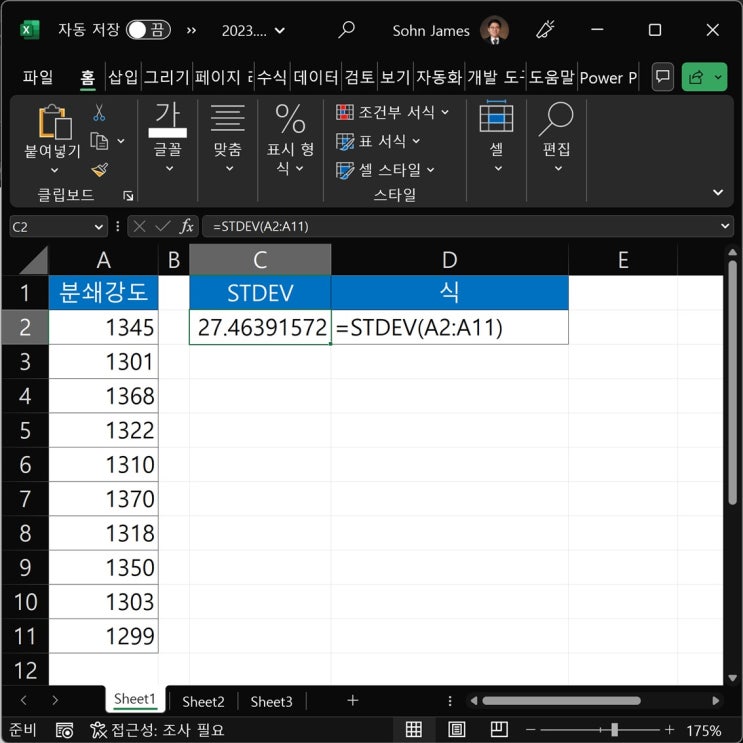Select Page Break Preview view icon
Viewport: 743px width, 743px height.
click(498, 729)
